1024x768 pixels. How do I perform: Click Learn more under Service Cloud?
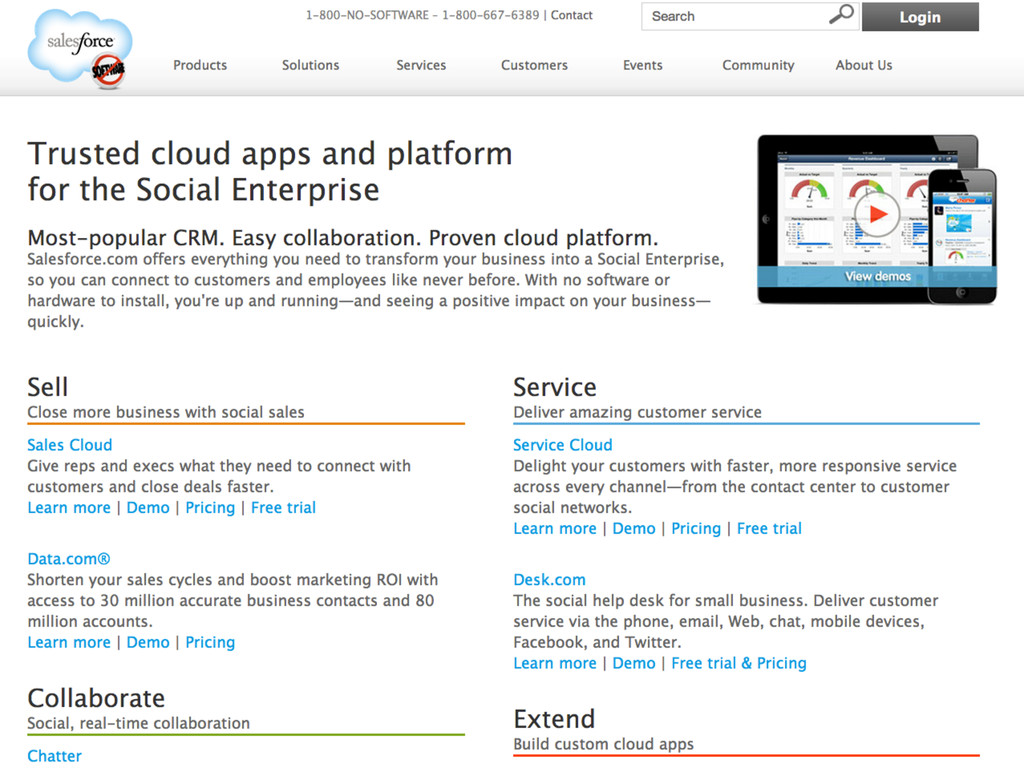555,528
